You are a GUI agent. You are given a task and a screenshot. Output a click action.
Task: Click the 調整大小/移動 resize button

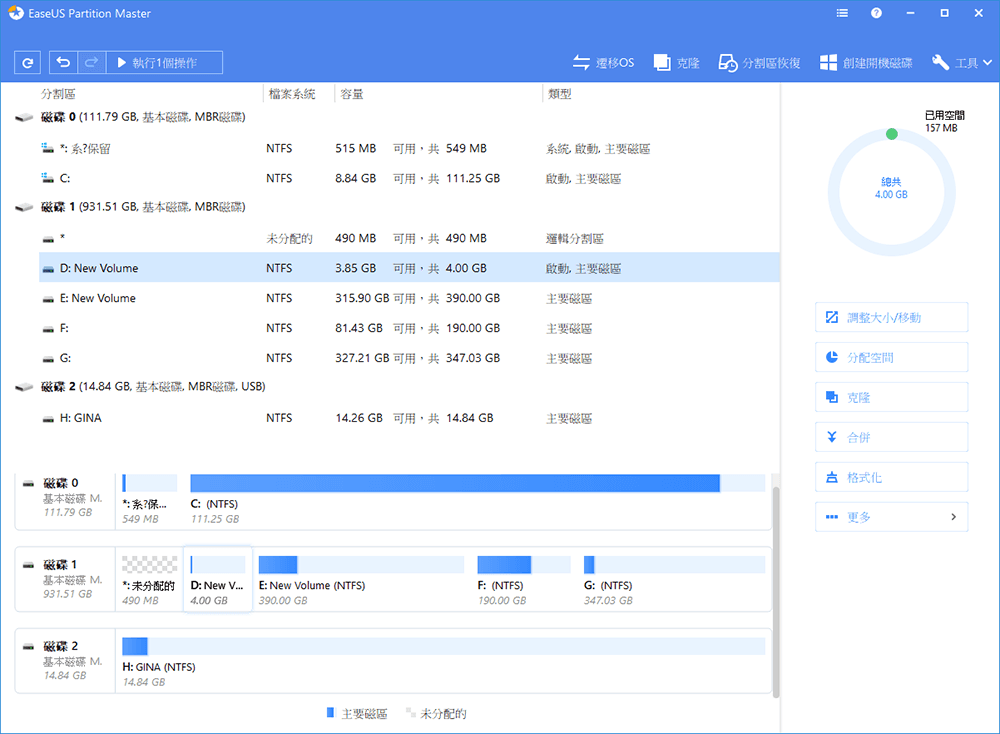coord(892,317)
